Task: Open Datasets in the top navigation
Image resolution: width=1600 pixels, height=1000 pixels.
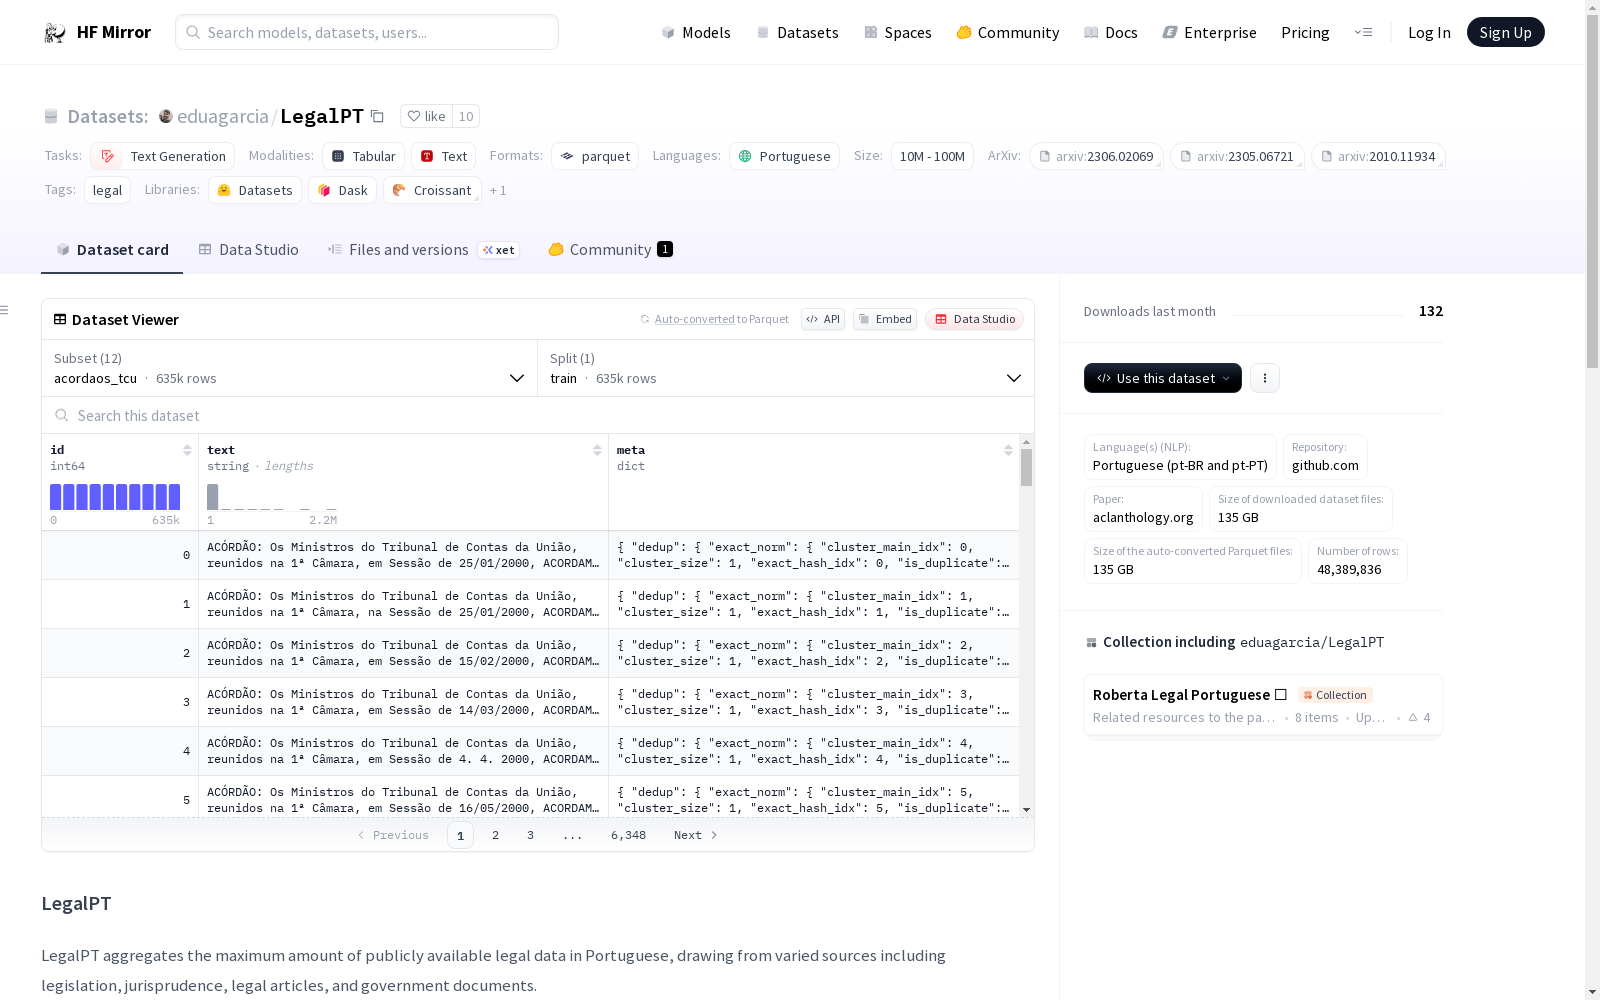Action: [797, 33]
